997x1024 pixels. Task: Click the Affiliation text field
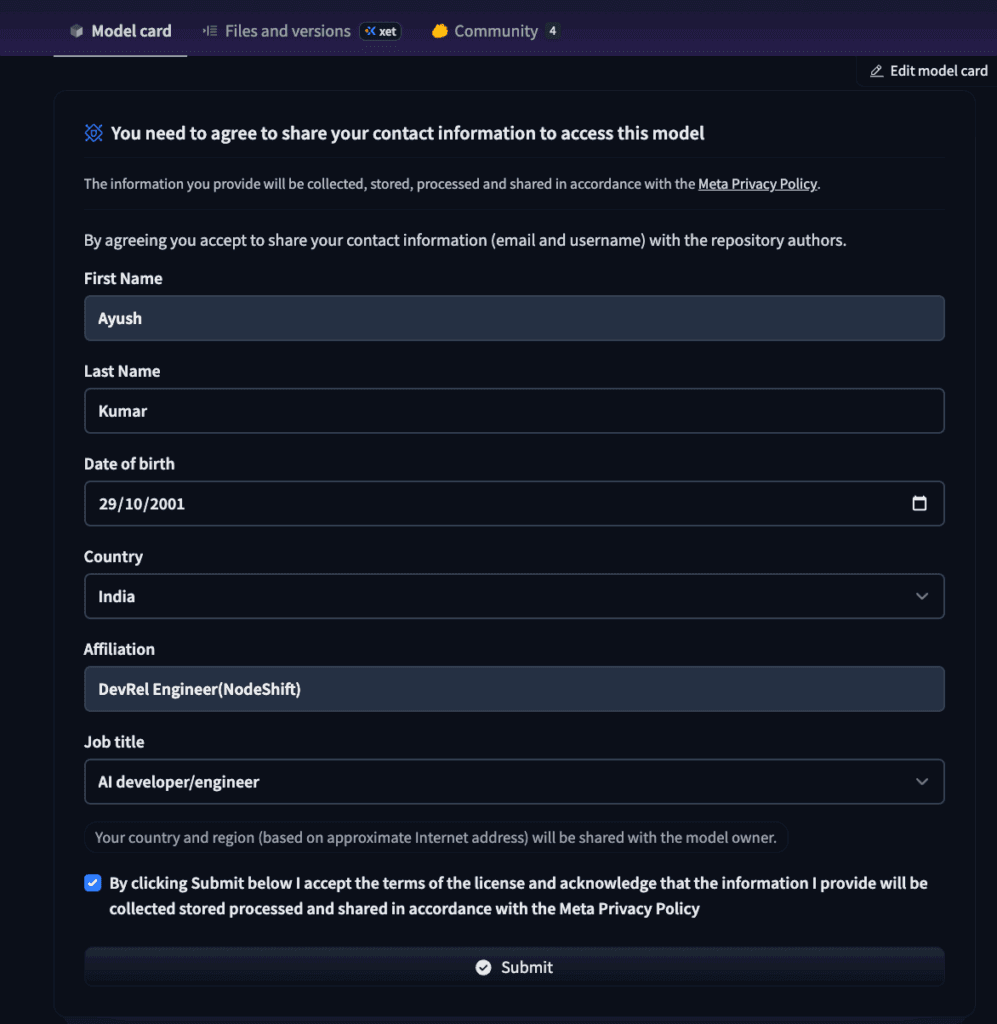514,689
